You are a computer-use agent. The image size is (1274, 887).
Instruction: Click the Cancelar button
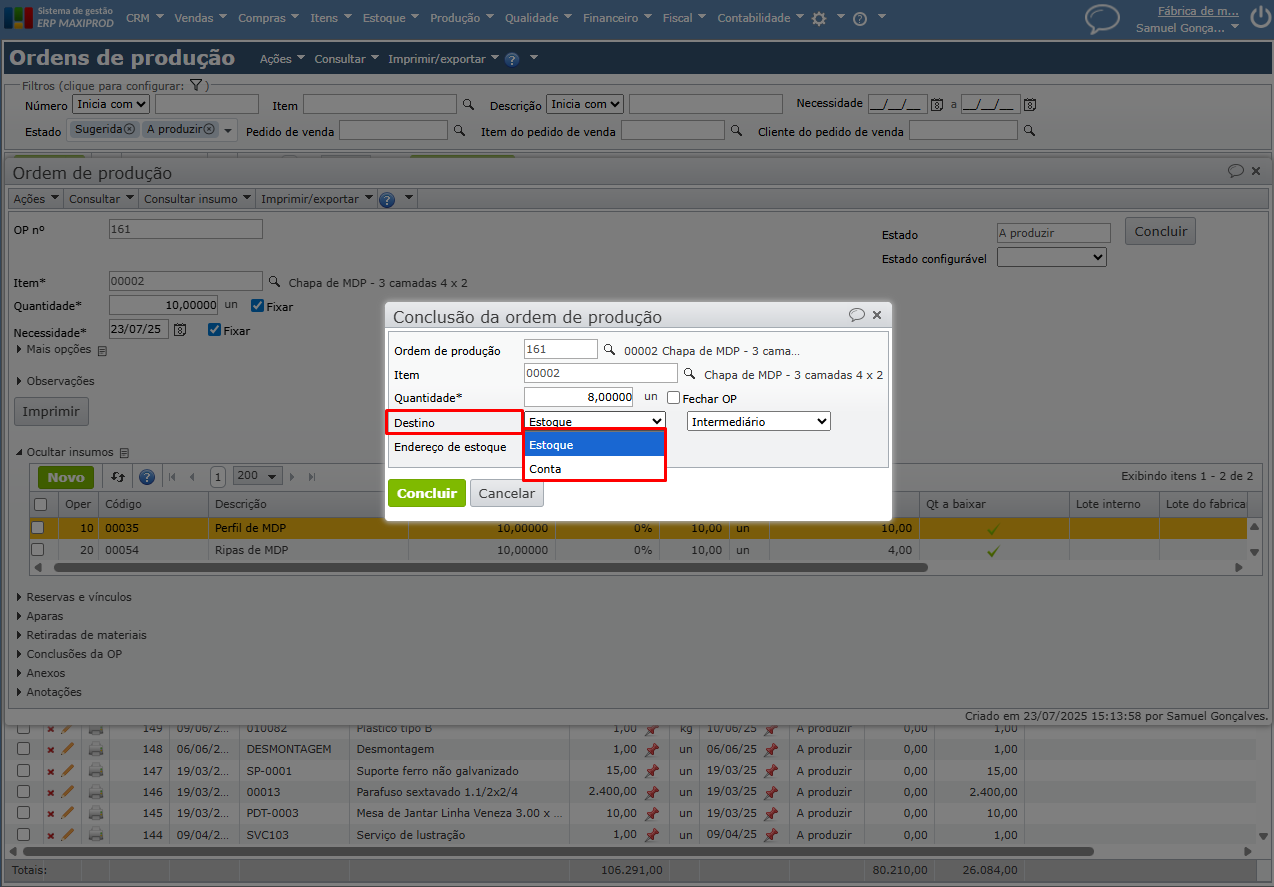(x=506, y=493)
